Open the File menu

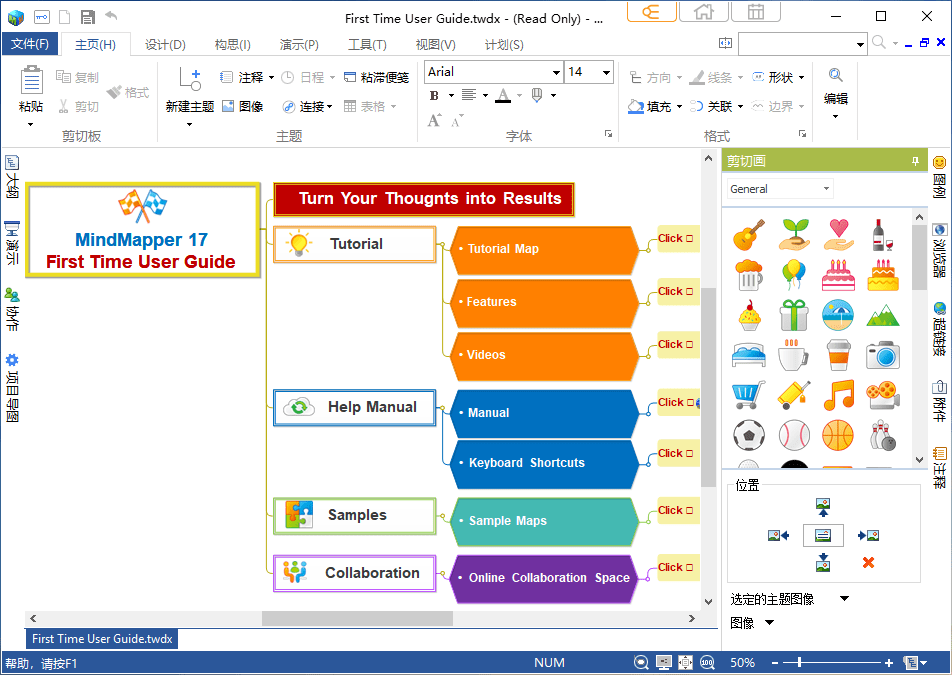30,44
